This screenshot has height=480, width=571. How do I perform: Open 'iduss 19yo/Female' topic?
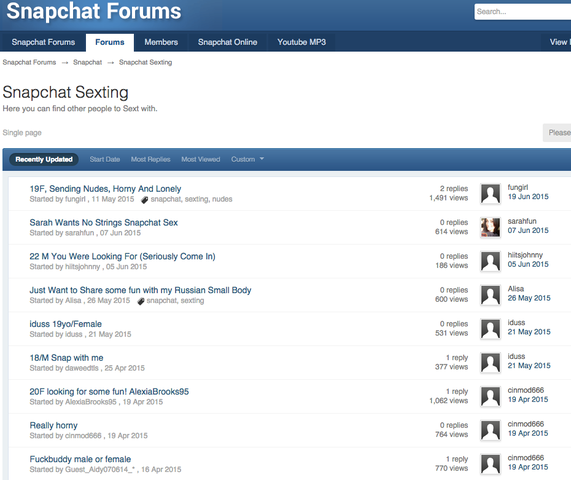66,324
